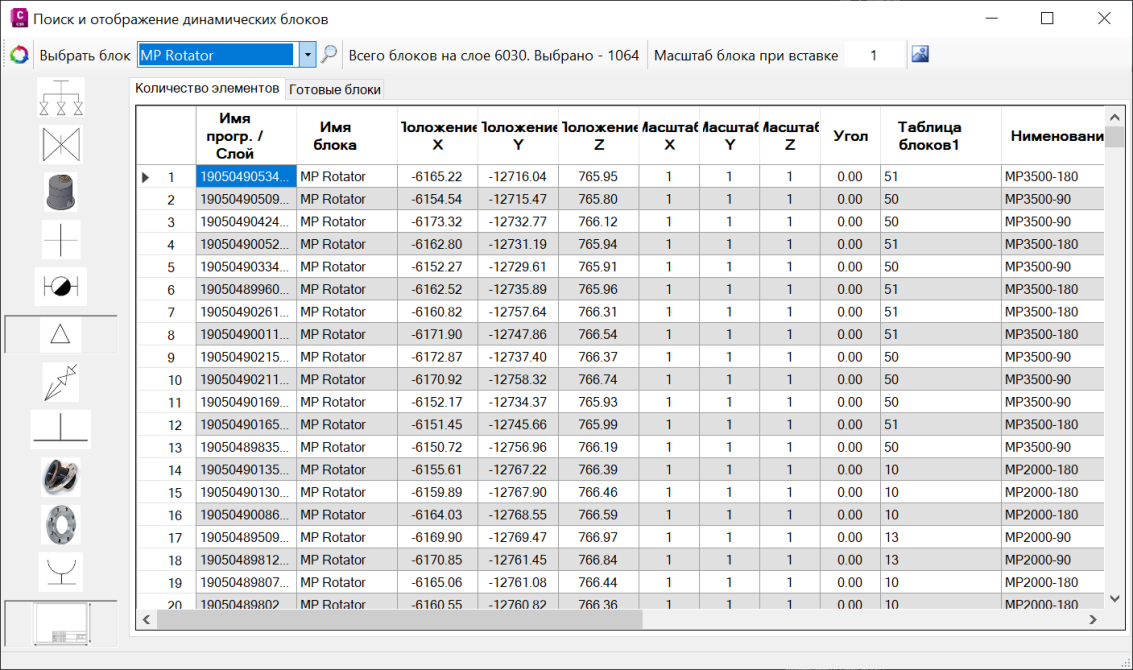Select the half-filled circle symbol block
The image size is (1133, 670).
pyautogui.click(x=61, y=287)
